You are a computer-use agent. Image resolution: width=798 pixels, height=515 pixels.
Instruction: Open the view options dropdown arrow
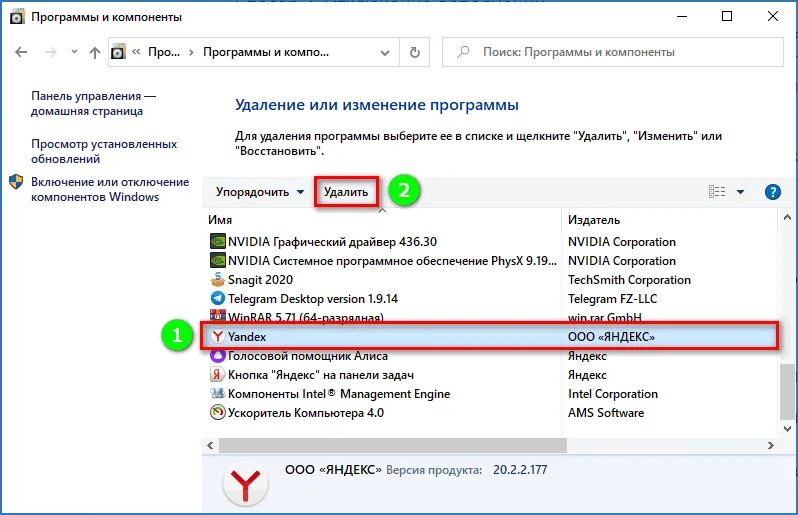pos(740,192)
